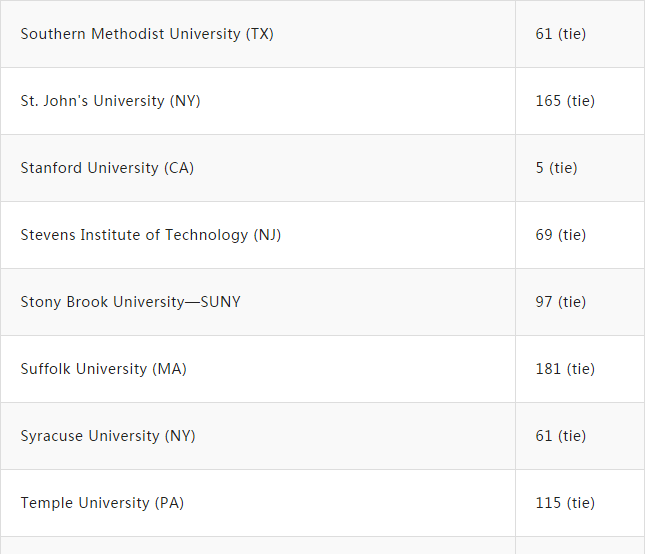Click the Stony Brook University—SUNY entry
This screenshot has height=554, width=645.
pos(130,302)
